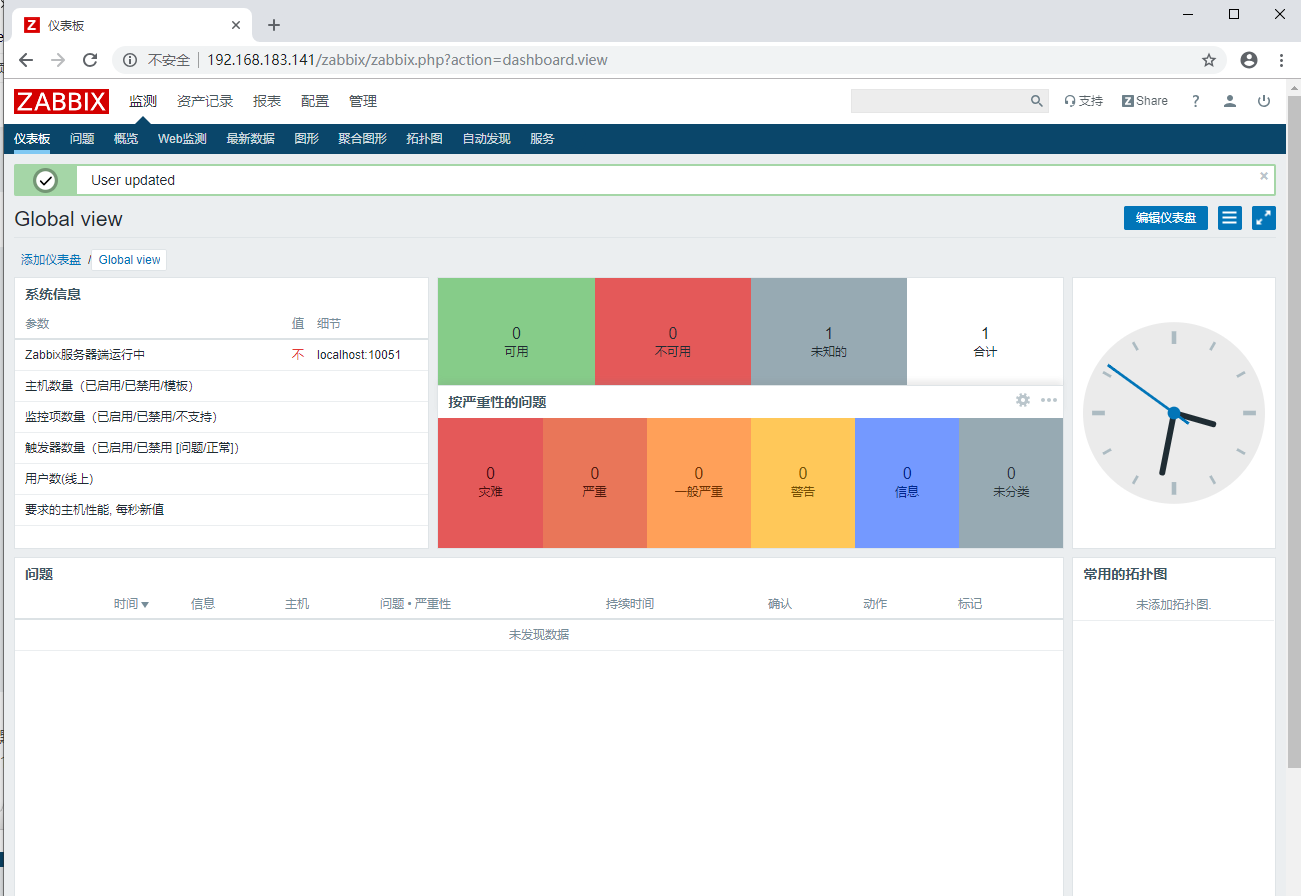This screenshot has height=896, width=1301.
Task: Open the problems widget gear settings
Action: point(1023,400)
